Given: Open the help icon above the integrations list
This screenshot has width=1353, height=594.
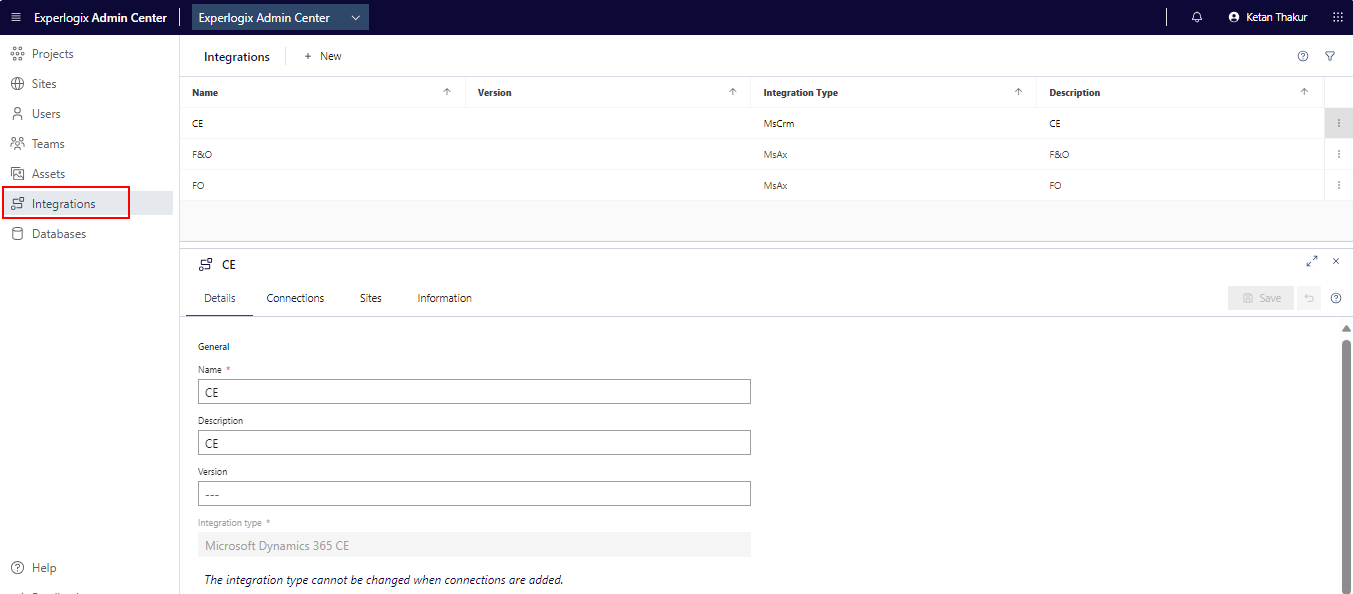Looking at the screenshot, I should (1303, 57).
